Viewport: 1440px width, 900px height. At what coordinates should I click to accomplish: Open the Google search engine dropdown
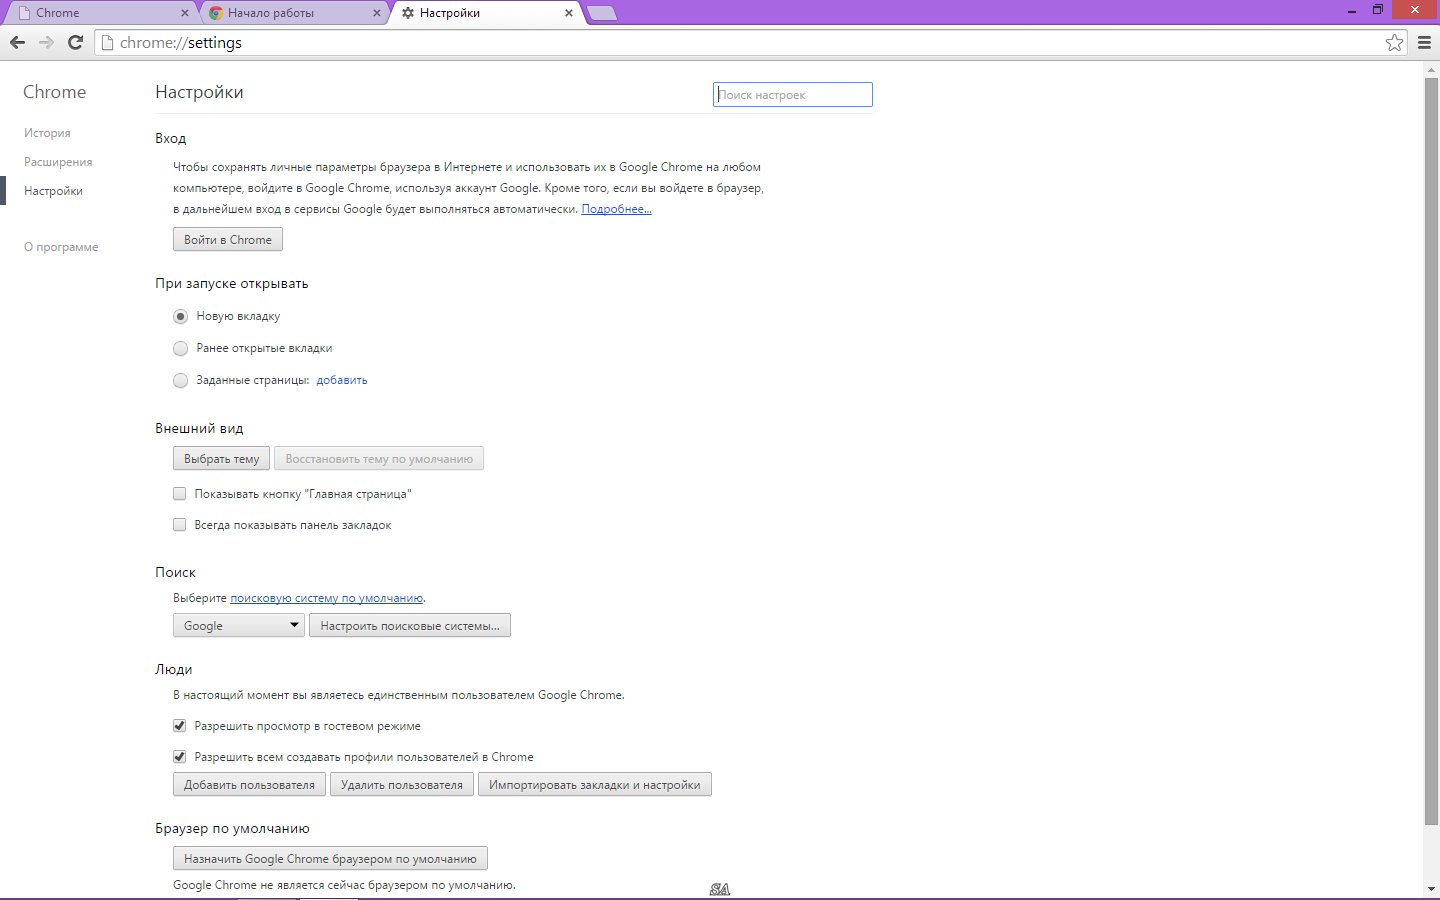238,625
